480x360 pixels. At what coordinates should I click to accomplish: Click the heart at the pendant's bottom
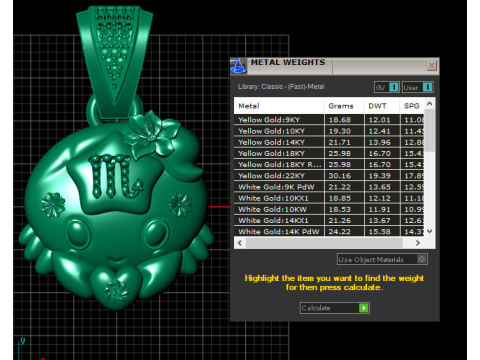[x=117, y=287]
